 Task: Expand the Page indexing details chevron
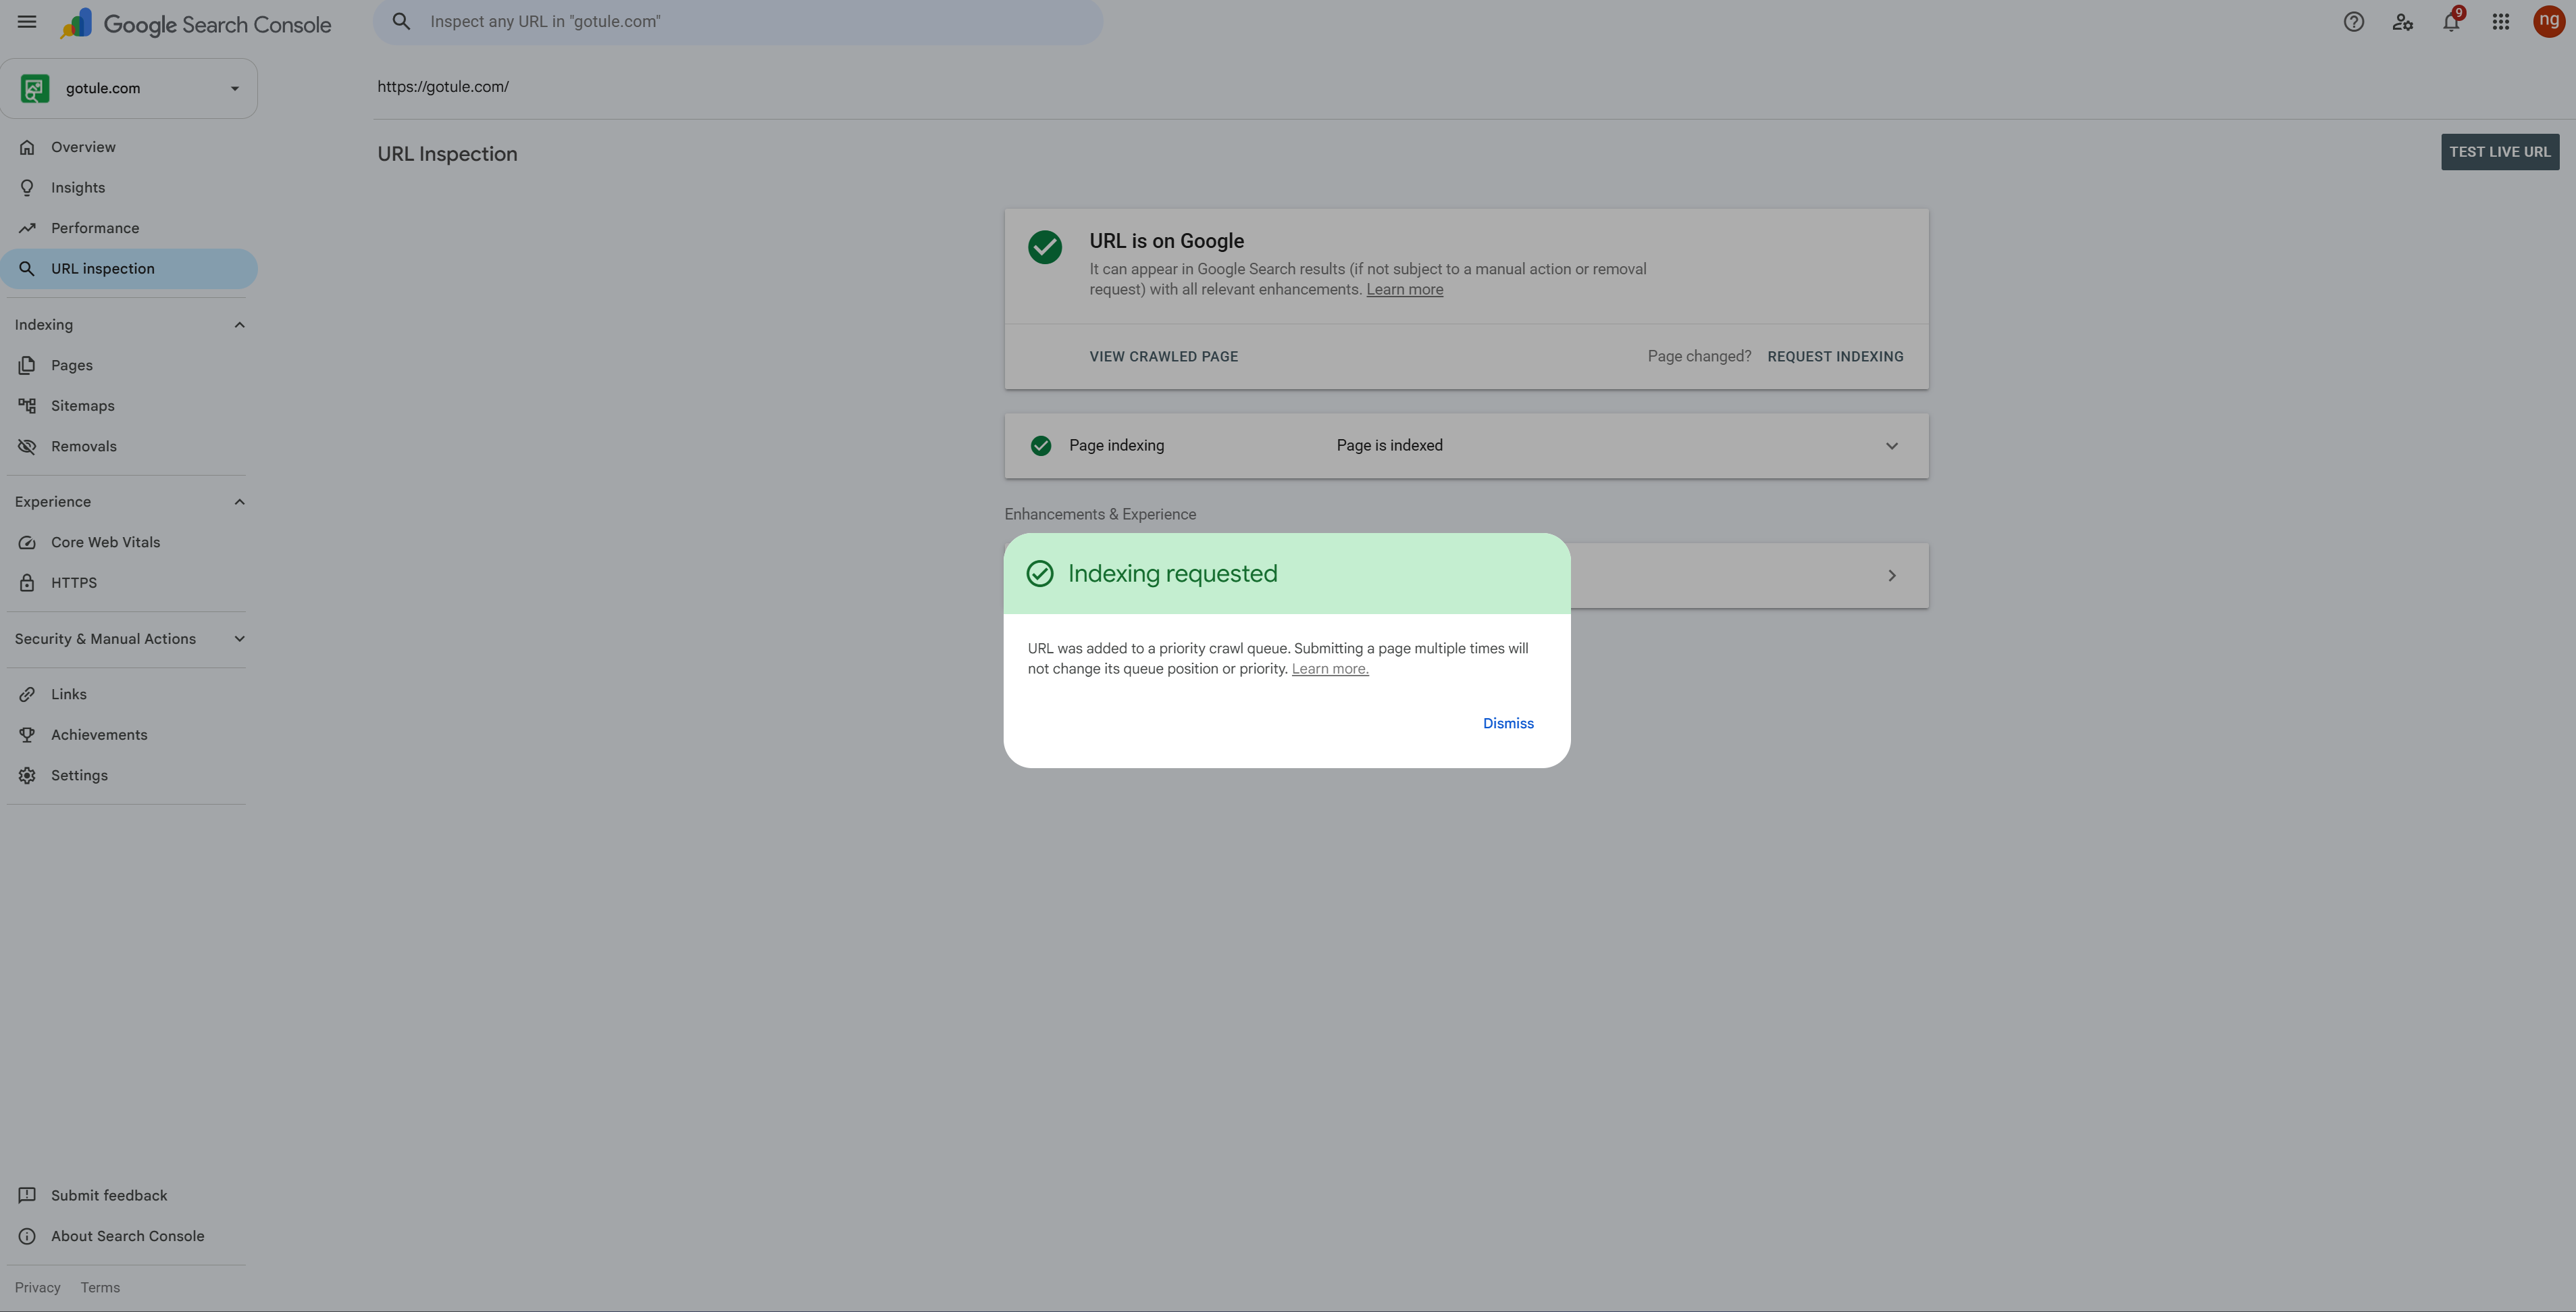point(1892,446)
